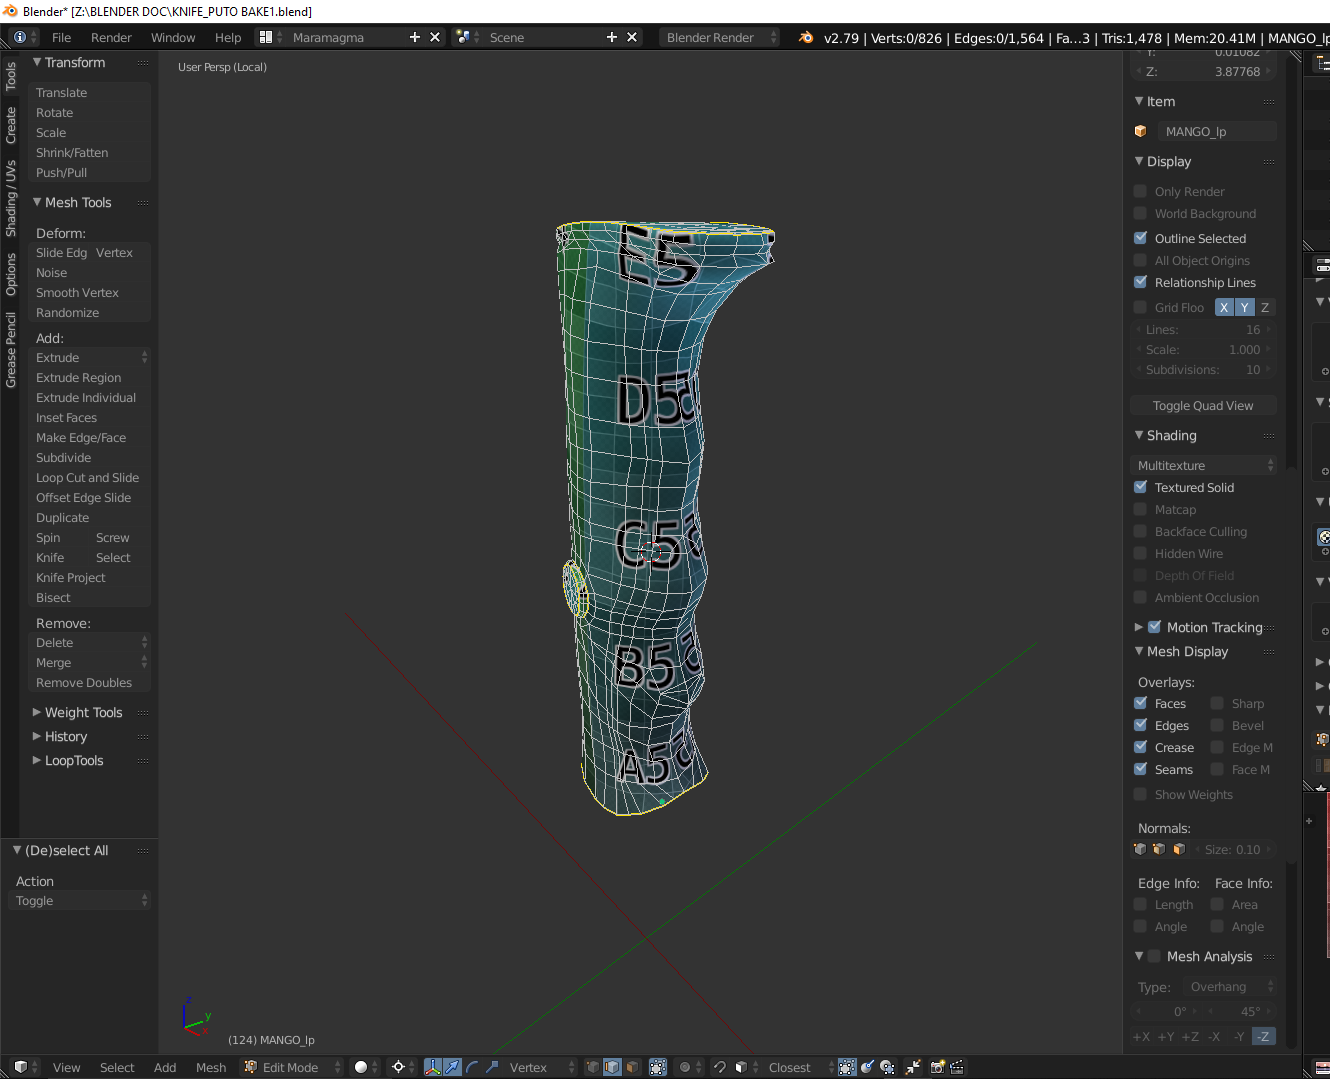Open the Edit Mode dropdown

point(292,1067)
